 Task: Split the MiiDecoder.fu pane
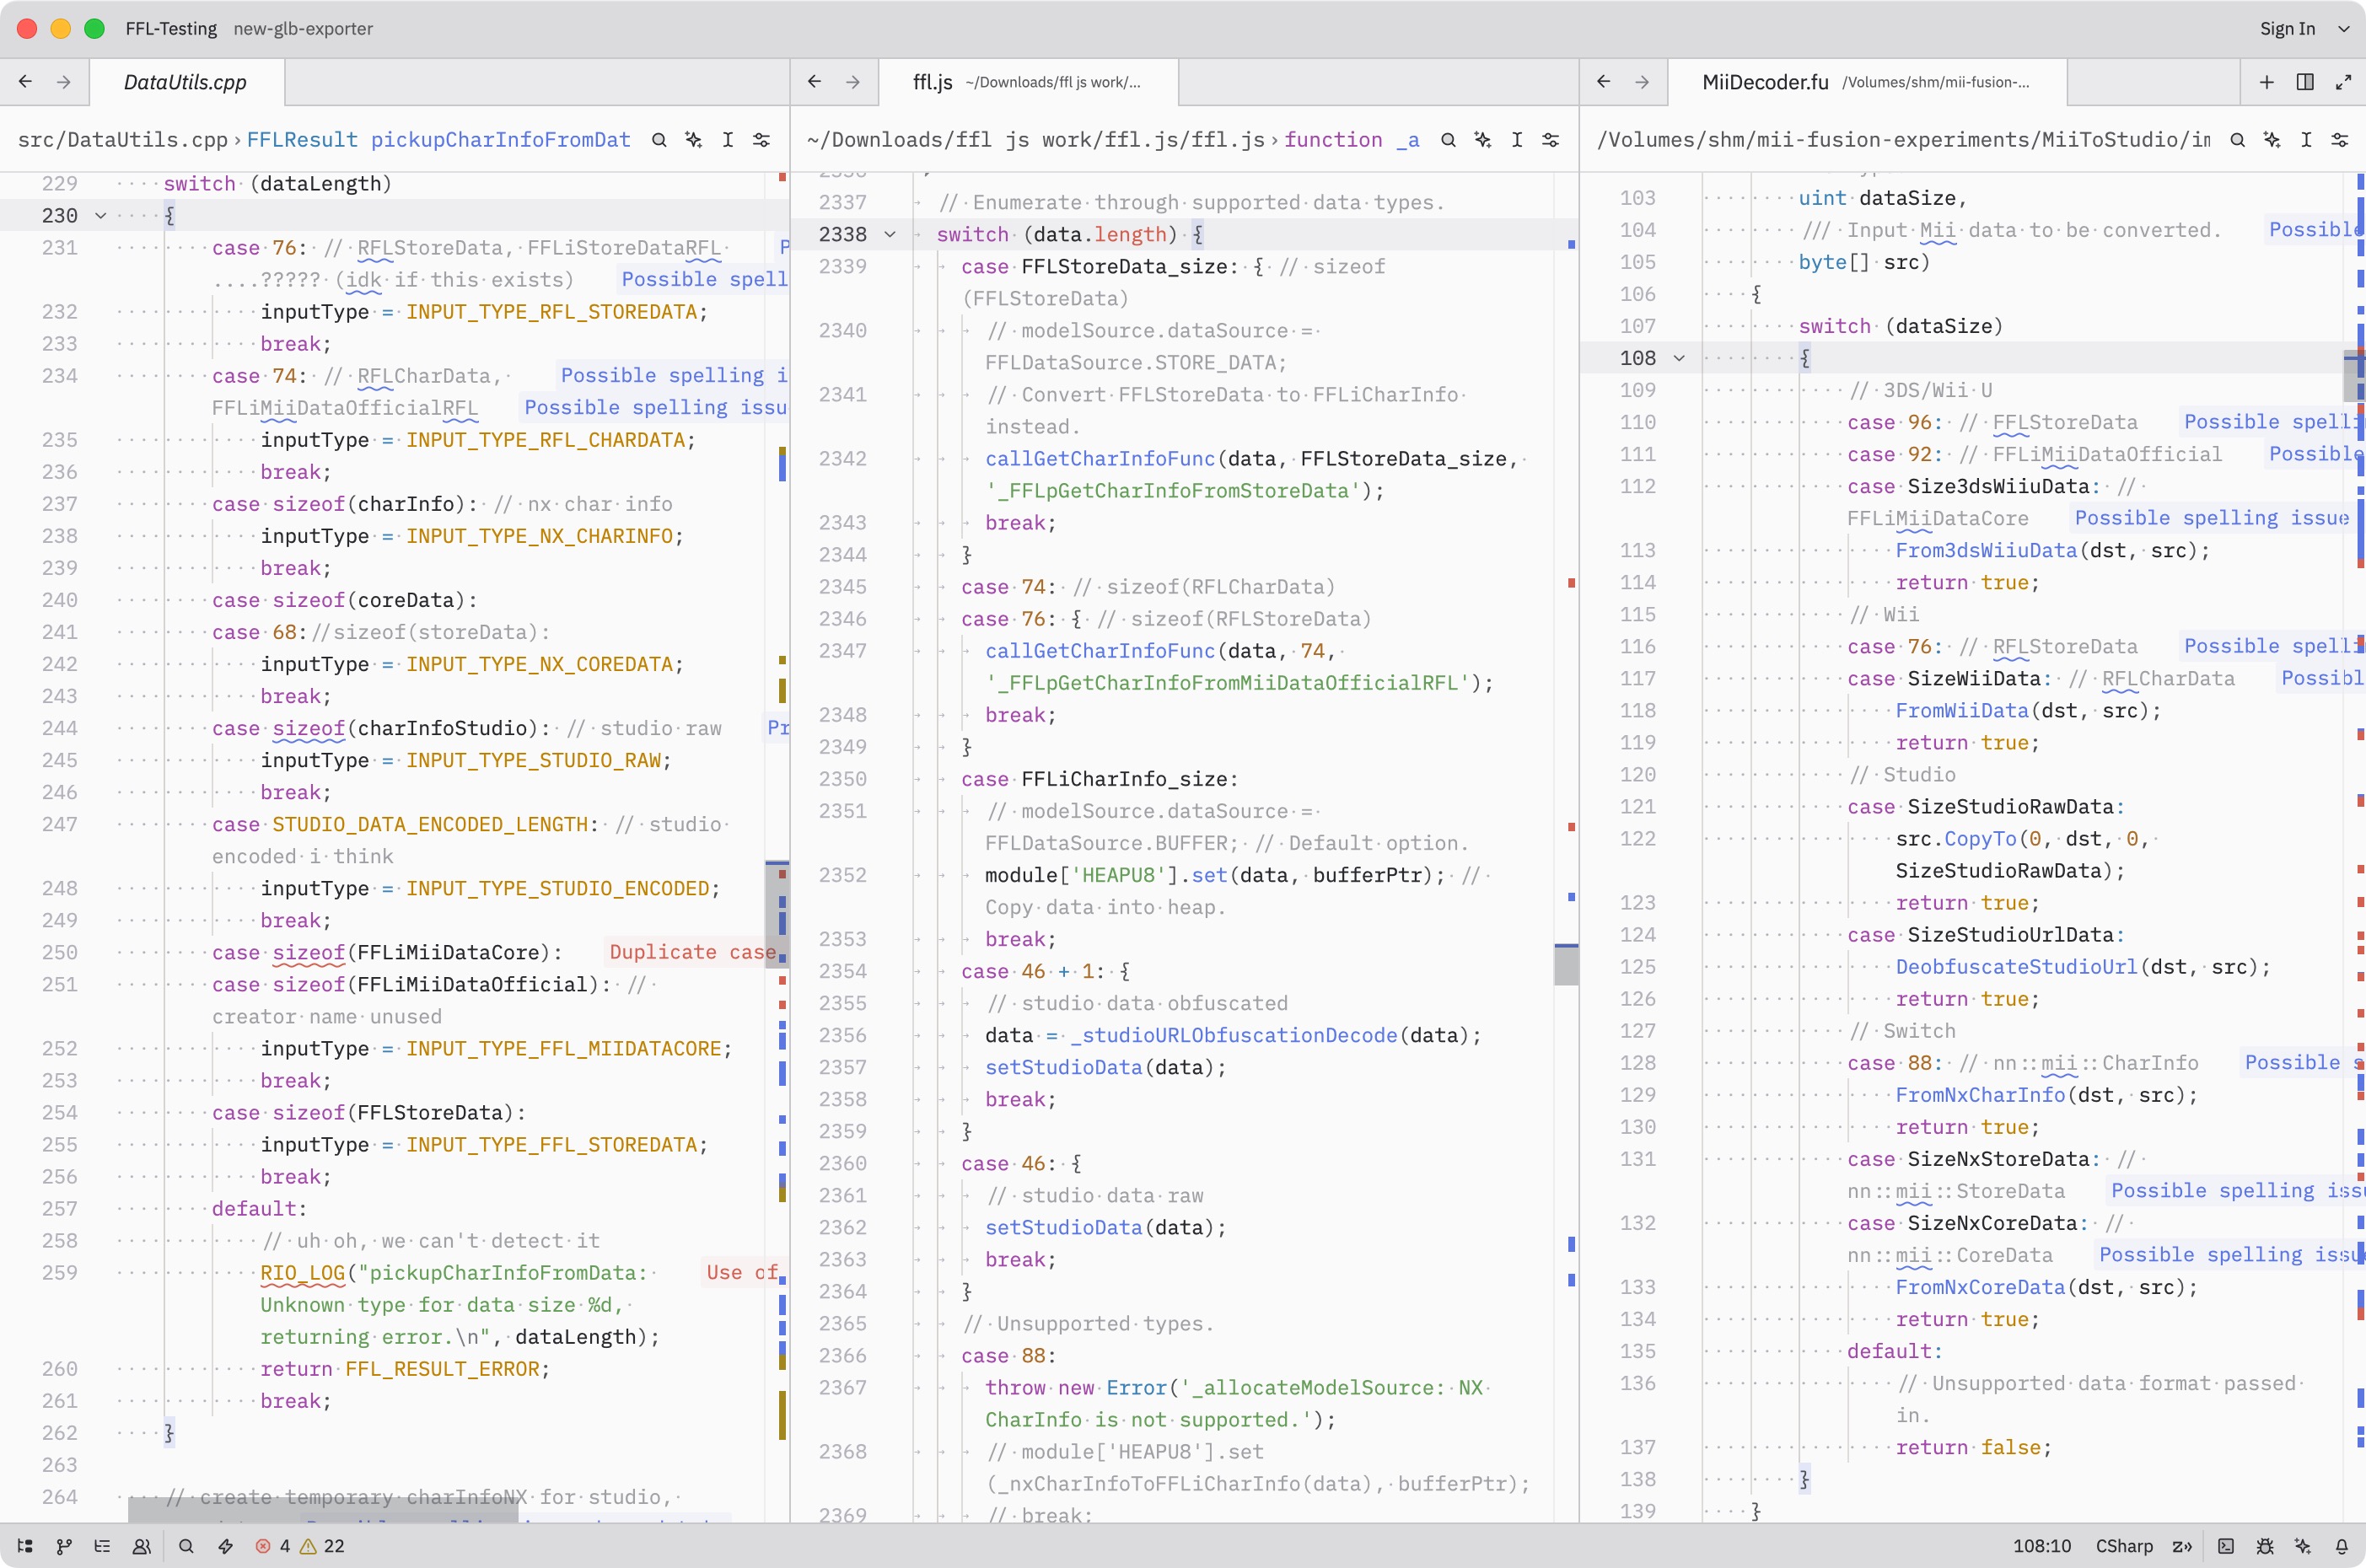2305,82
